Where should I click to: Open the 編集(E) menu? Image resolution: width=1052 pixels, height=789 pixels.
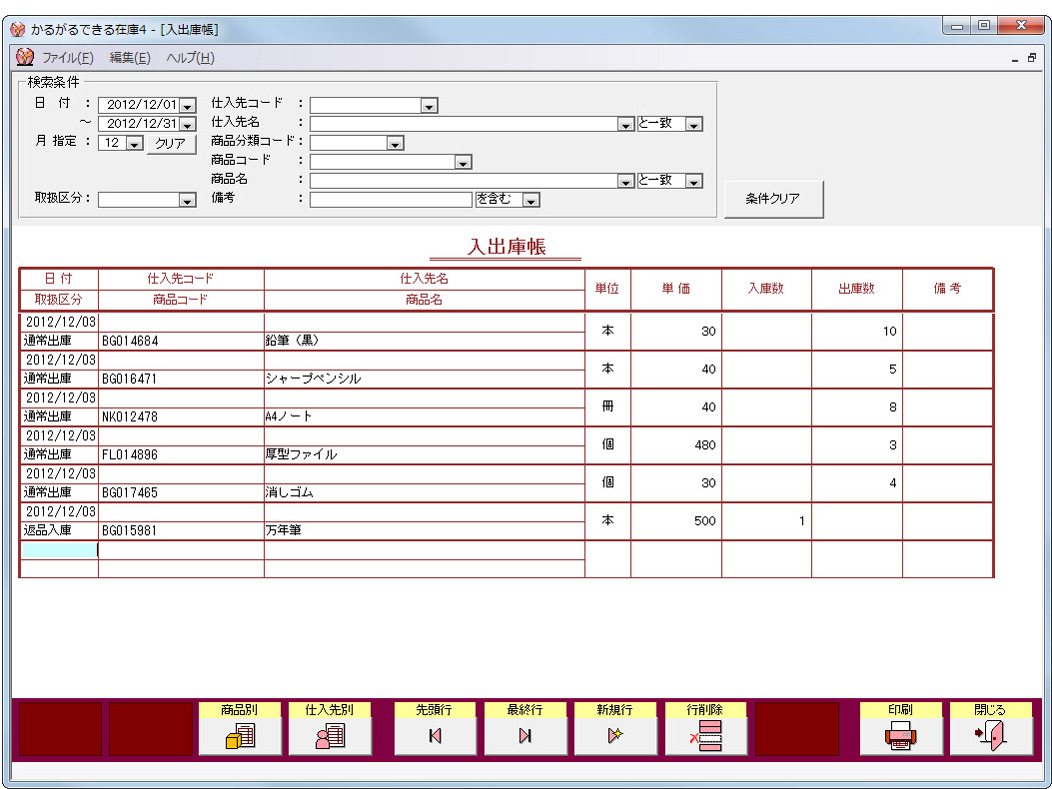130,58
